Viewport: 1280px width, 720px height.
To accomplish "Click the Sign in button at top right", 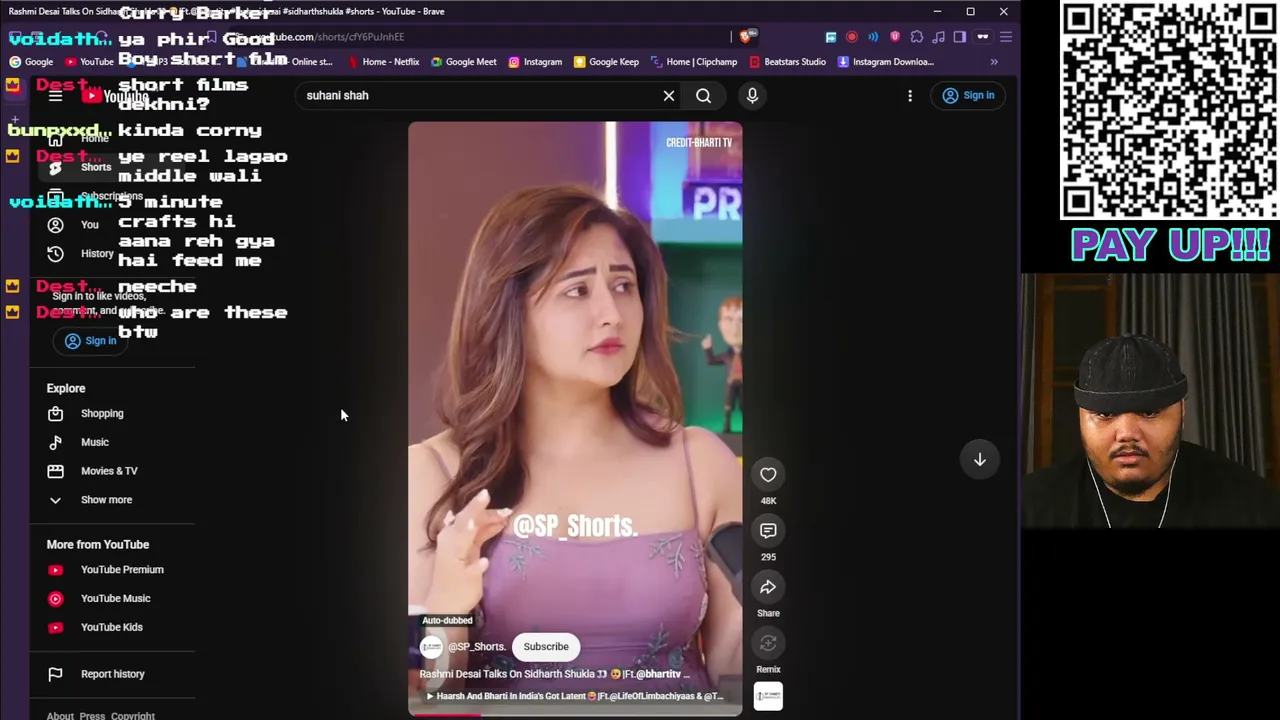I will point(969,95).
